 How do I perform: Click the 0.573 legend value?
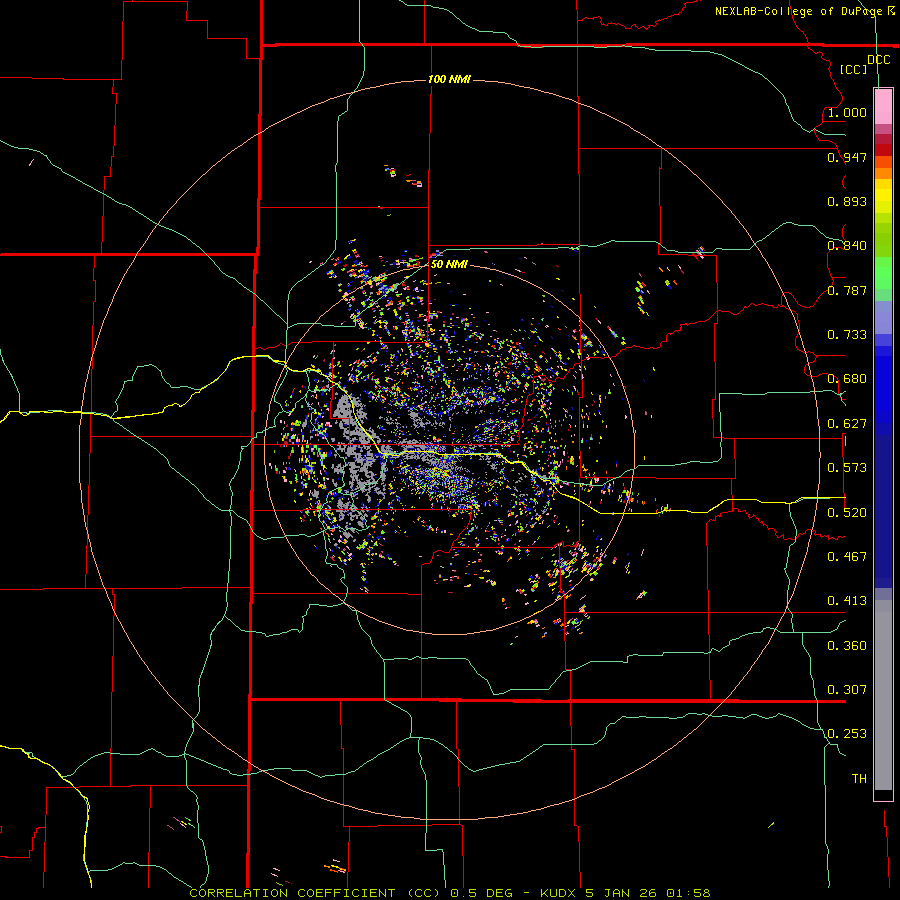[847, 468]
